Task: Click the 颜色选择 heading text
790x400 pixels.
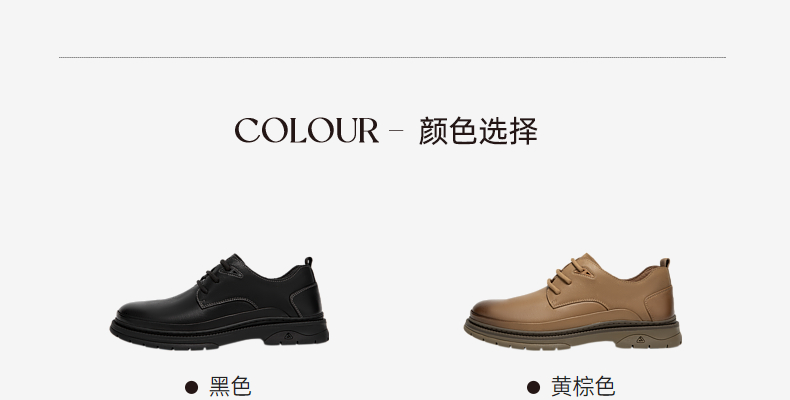Action: click(x=478, y=131)
